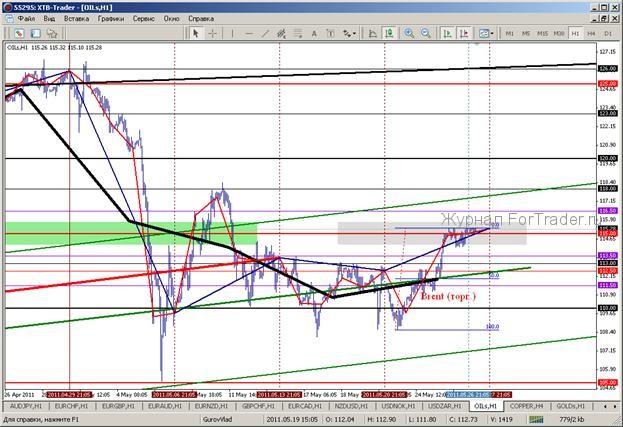Open the Файл menu
Screen dimensions: 623x427
25,18
